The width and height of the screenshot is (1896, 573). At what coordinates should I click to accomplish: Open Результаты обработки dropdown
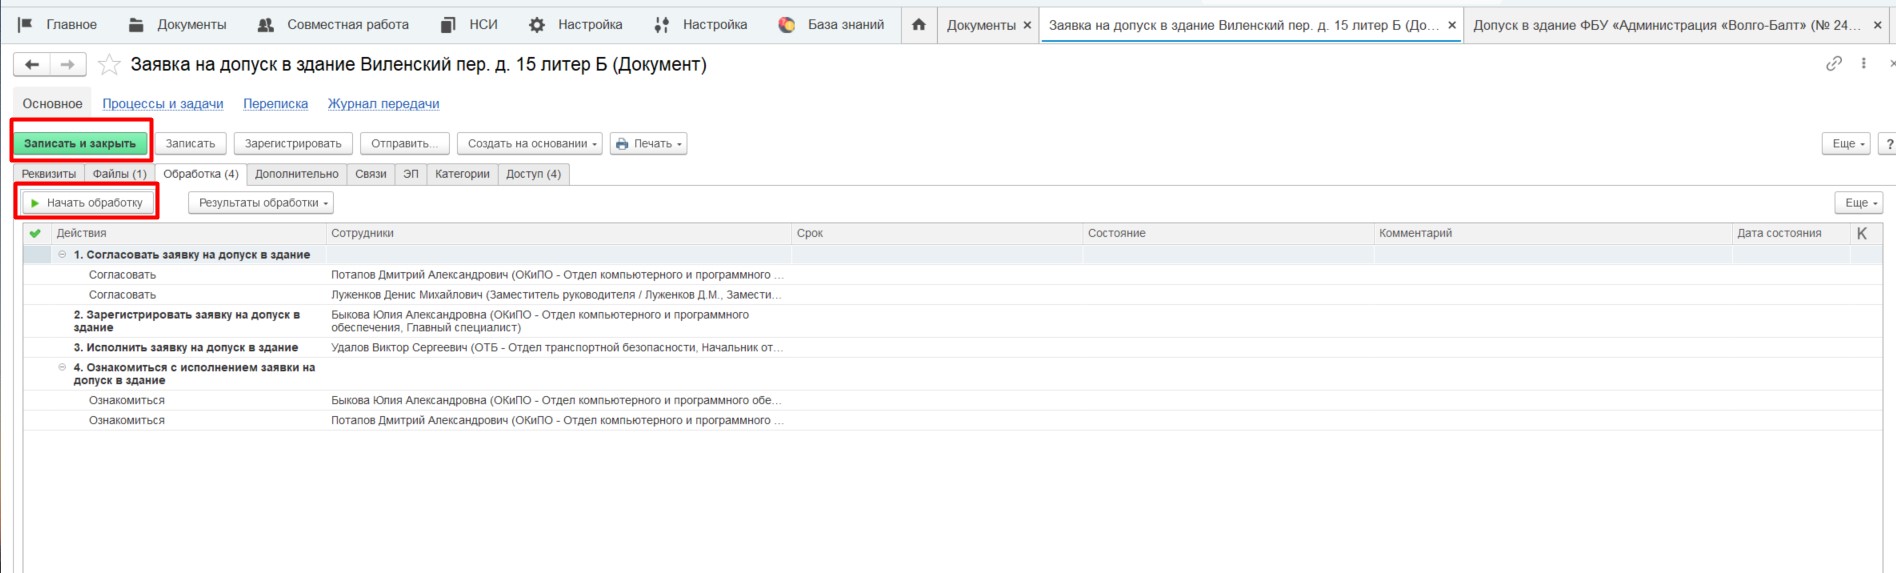[260, 203]
